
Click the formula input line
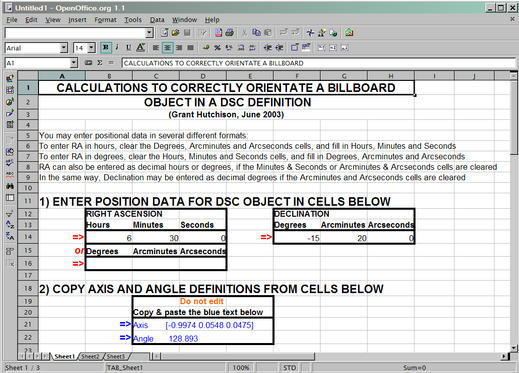tap(319, 63)
